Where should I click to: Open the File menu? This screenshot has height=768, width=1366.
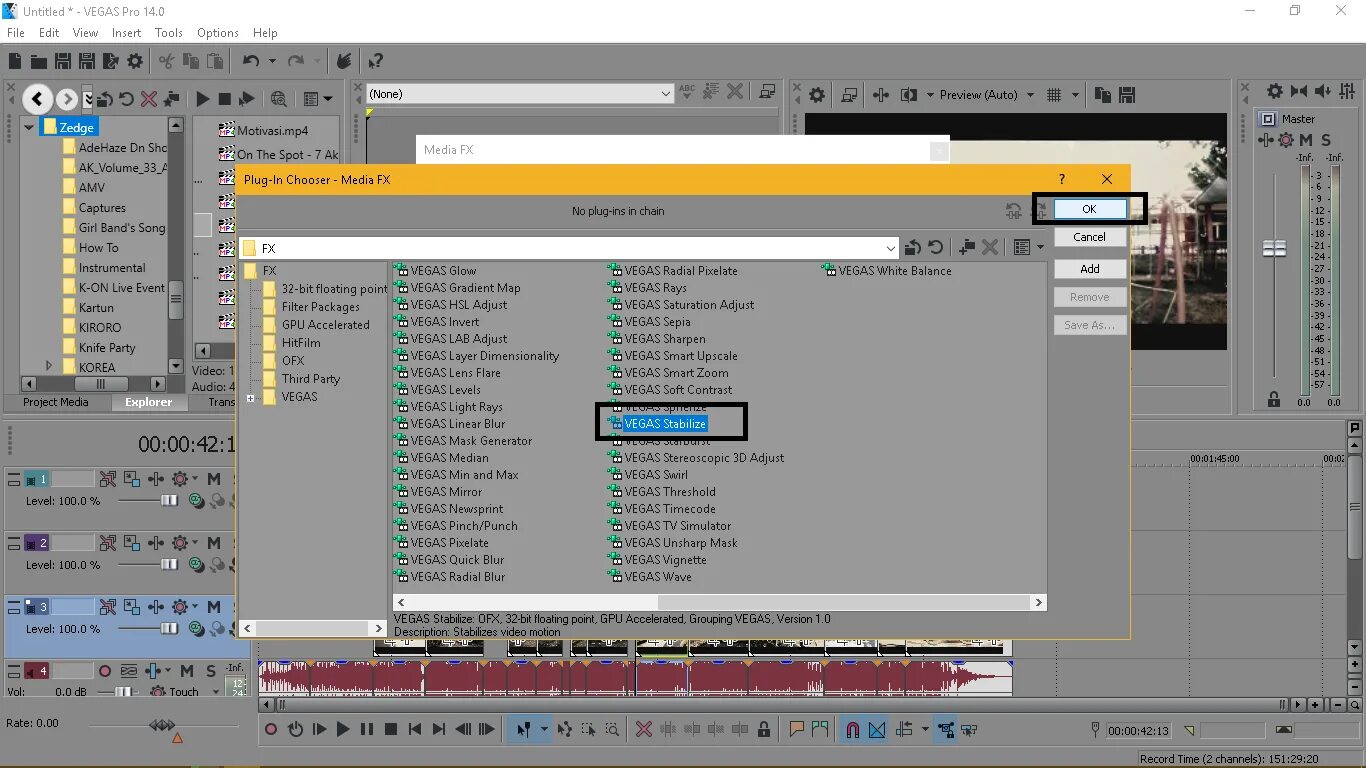(16, 33)
